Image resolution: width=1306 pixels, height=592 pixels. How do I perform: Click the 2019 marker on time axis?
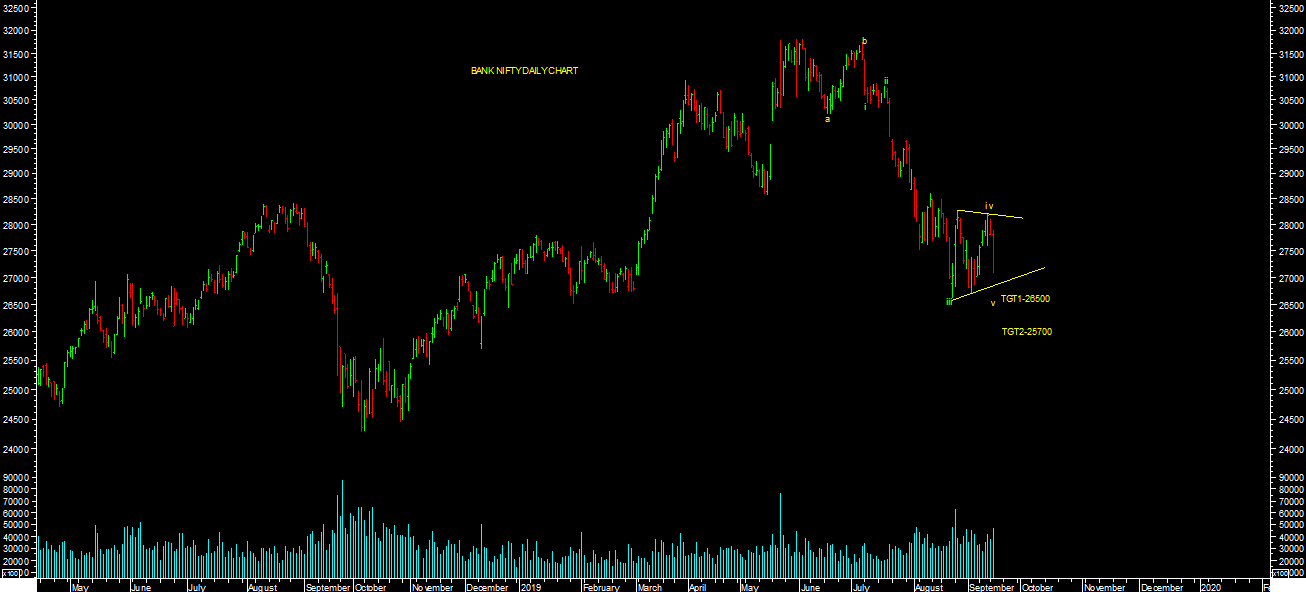531,588
